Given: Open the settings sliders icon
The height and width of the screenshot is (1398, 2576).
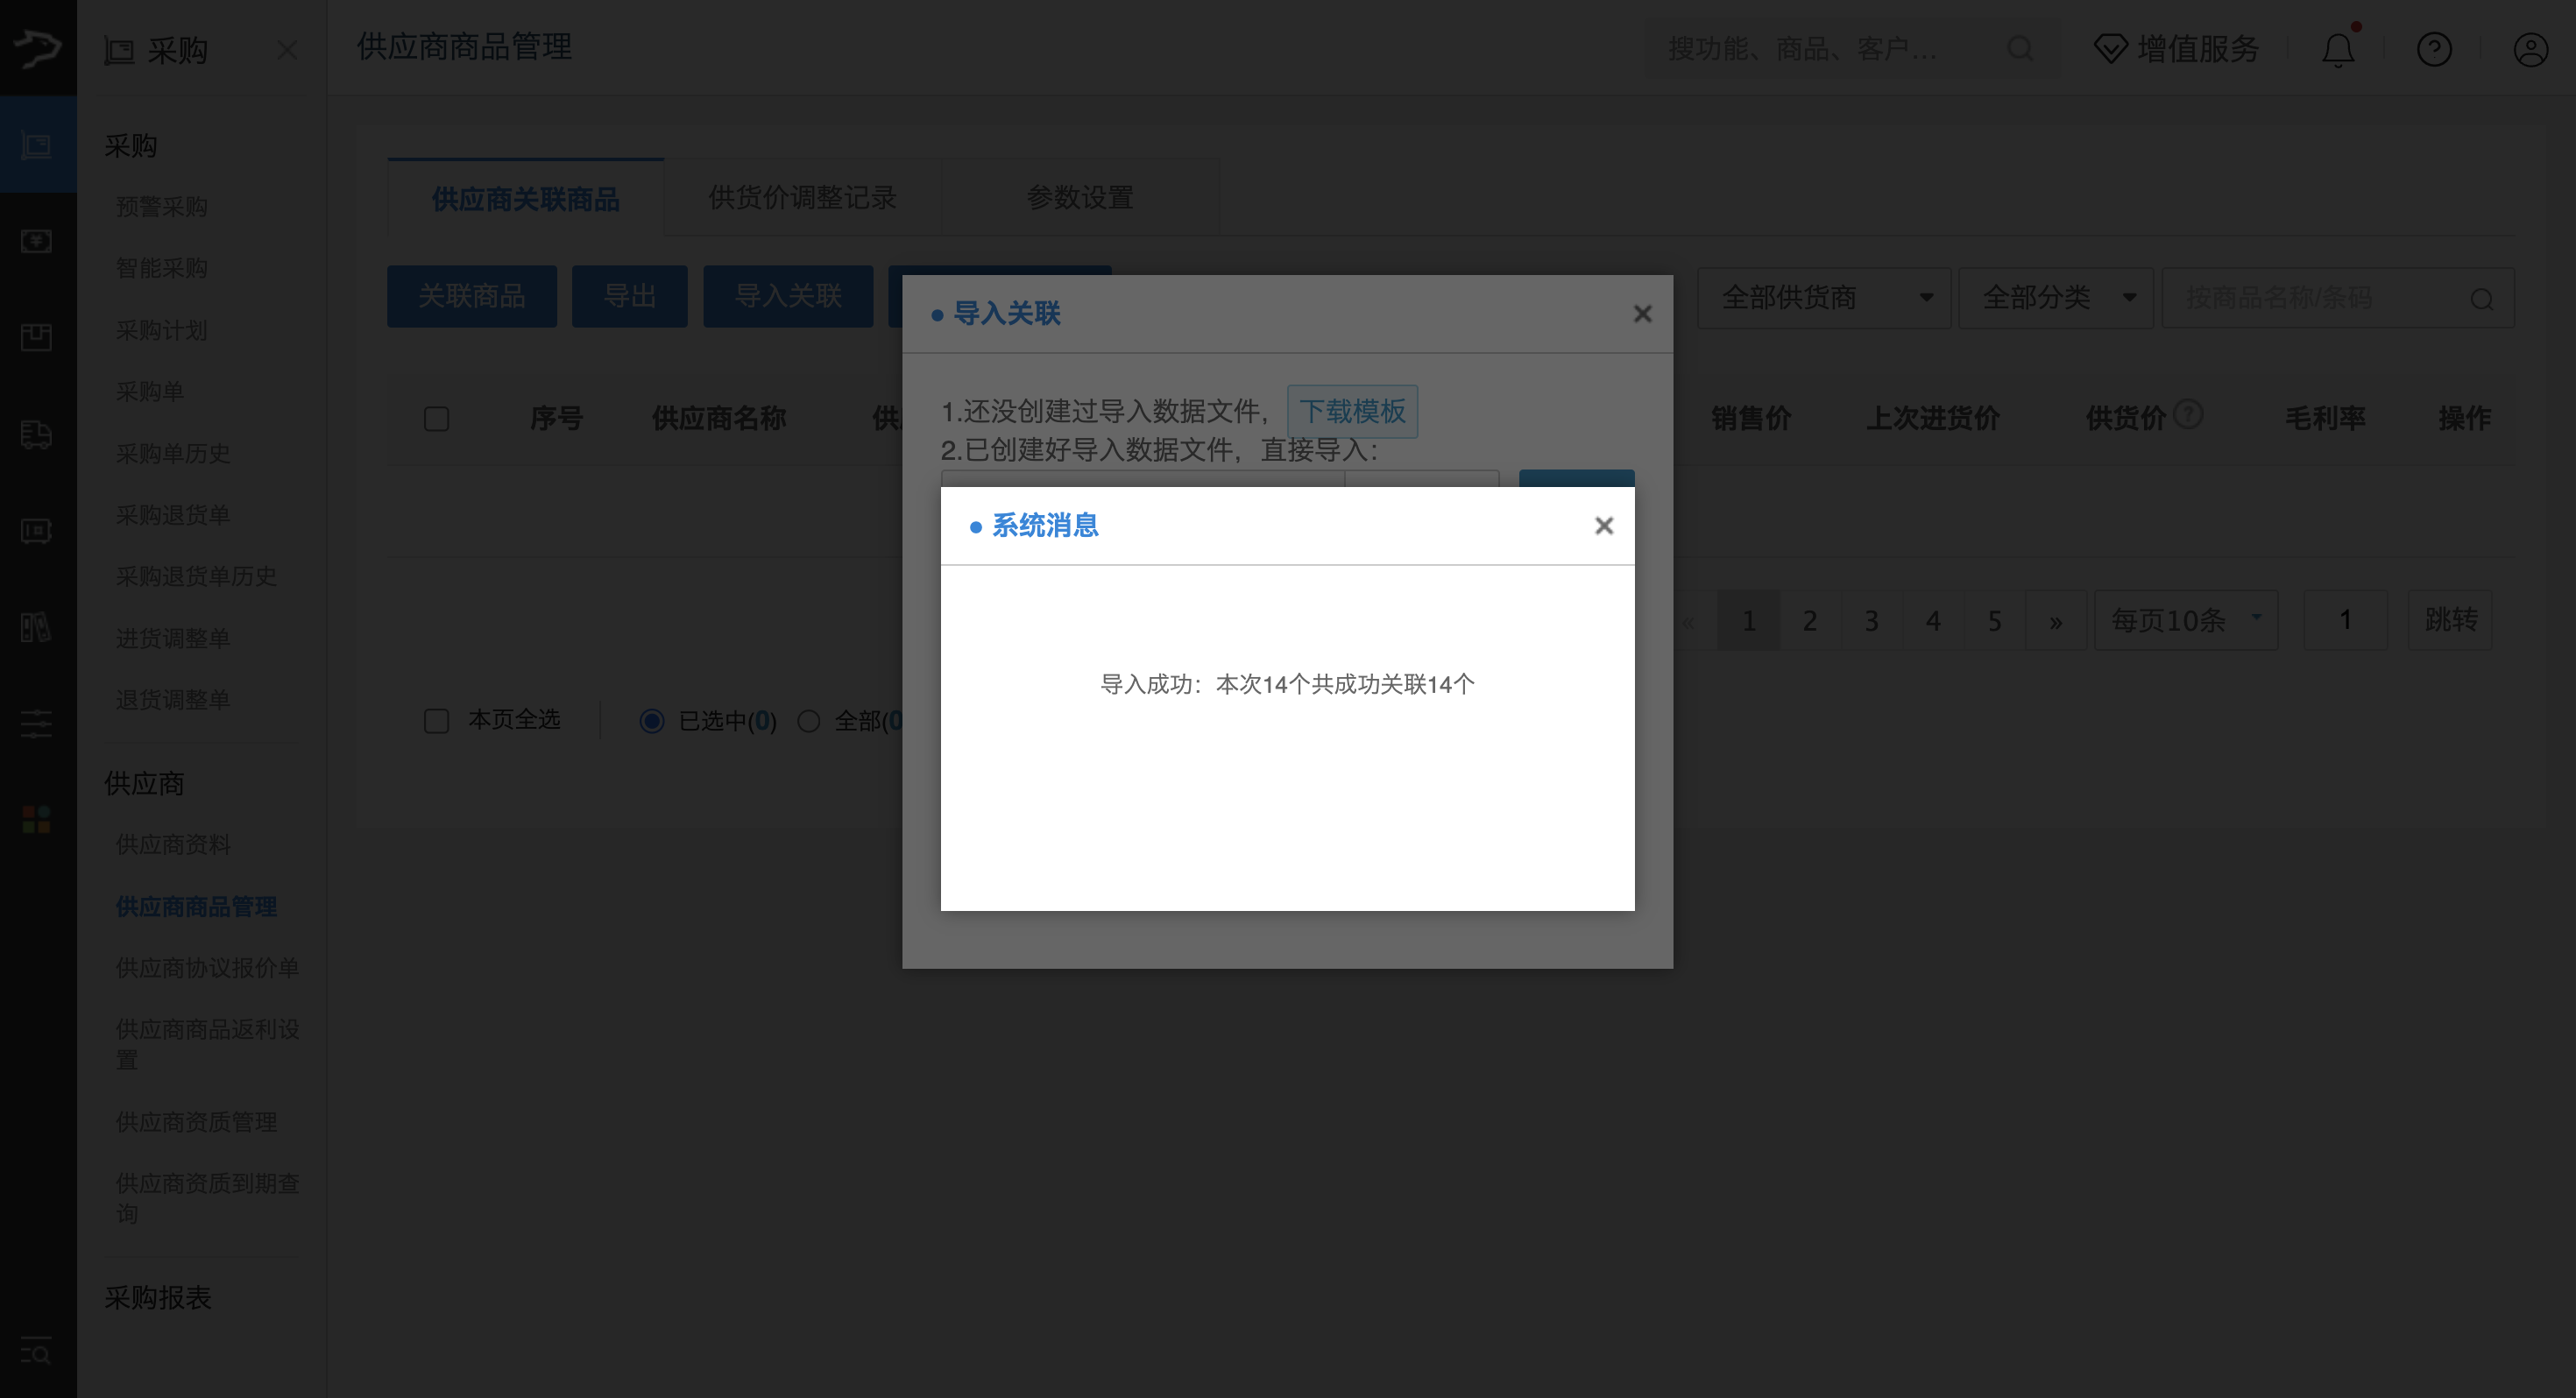Looking at the screenshot, I should (37, 724).
